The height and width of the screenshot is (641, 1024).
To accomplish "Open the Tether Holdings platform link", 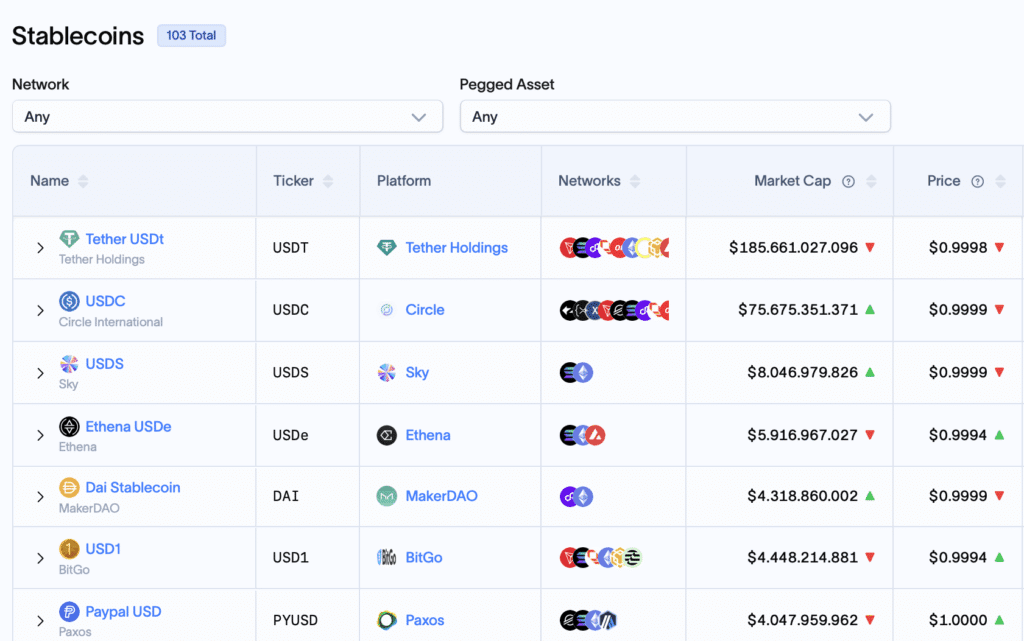I will click(456, 247).
